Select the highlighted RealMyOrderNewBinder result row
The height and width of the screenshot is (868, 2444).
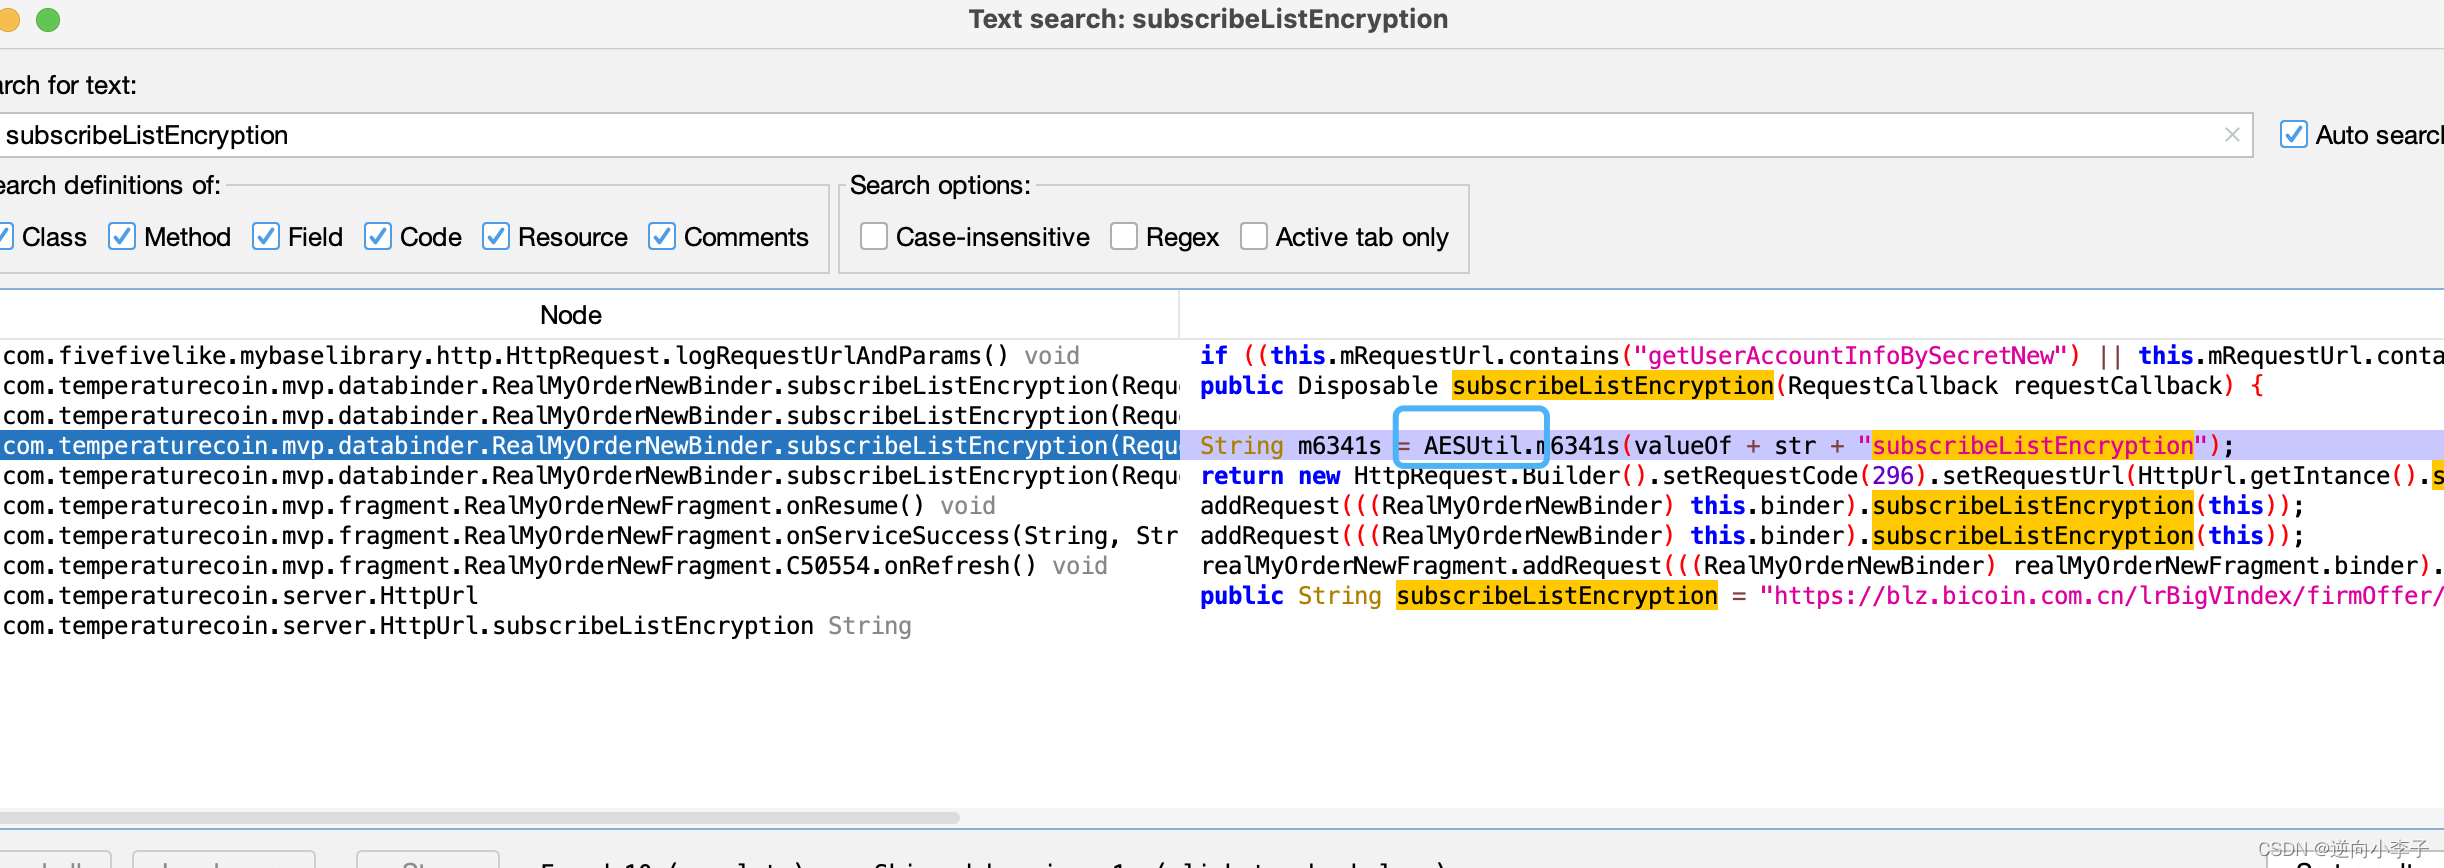589,446
